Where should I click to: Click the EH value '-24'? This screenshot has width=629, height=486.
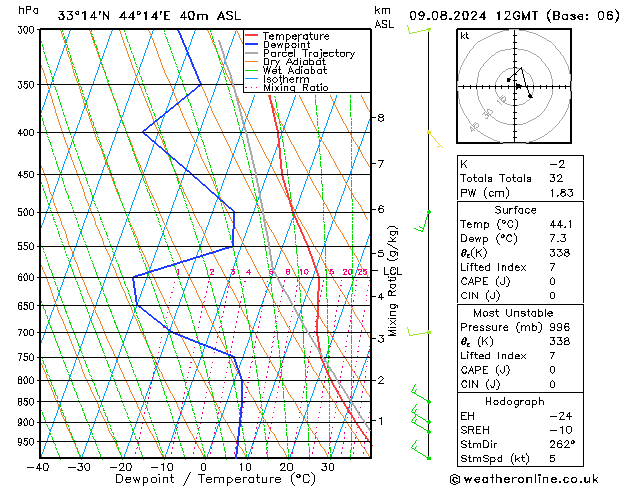pos(561,416)
